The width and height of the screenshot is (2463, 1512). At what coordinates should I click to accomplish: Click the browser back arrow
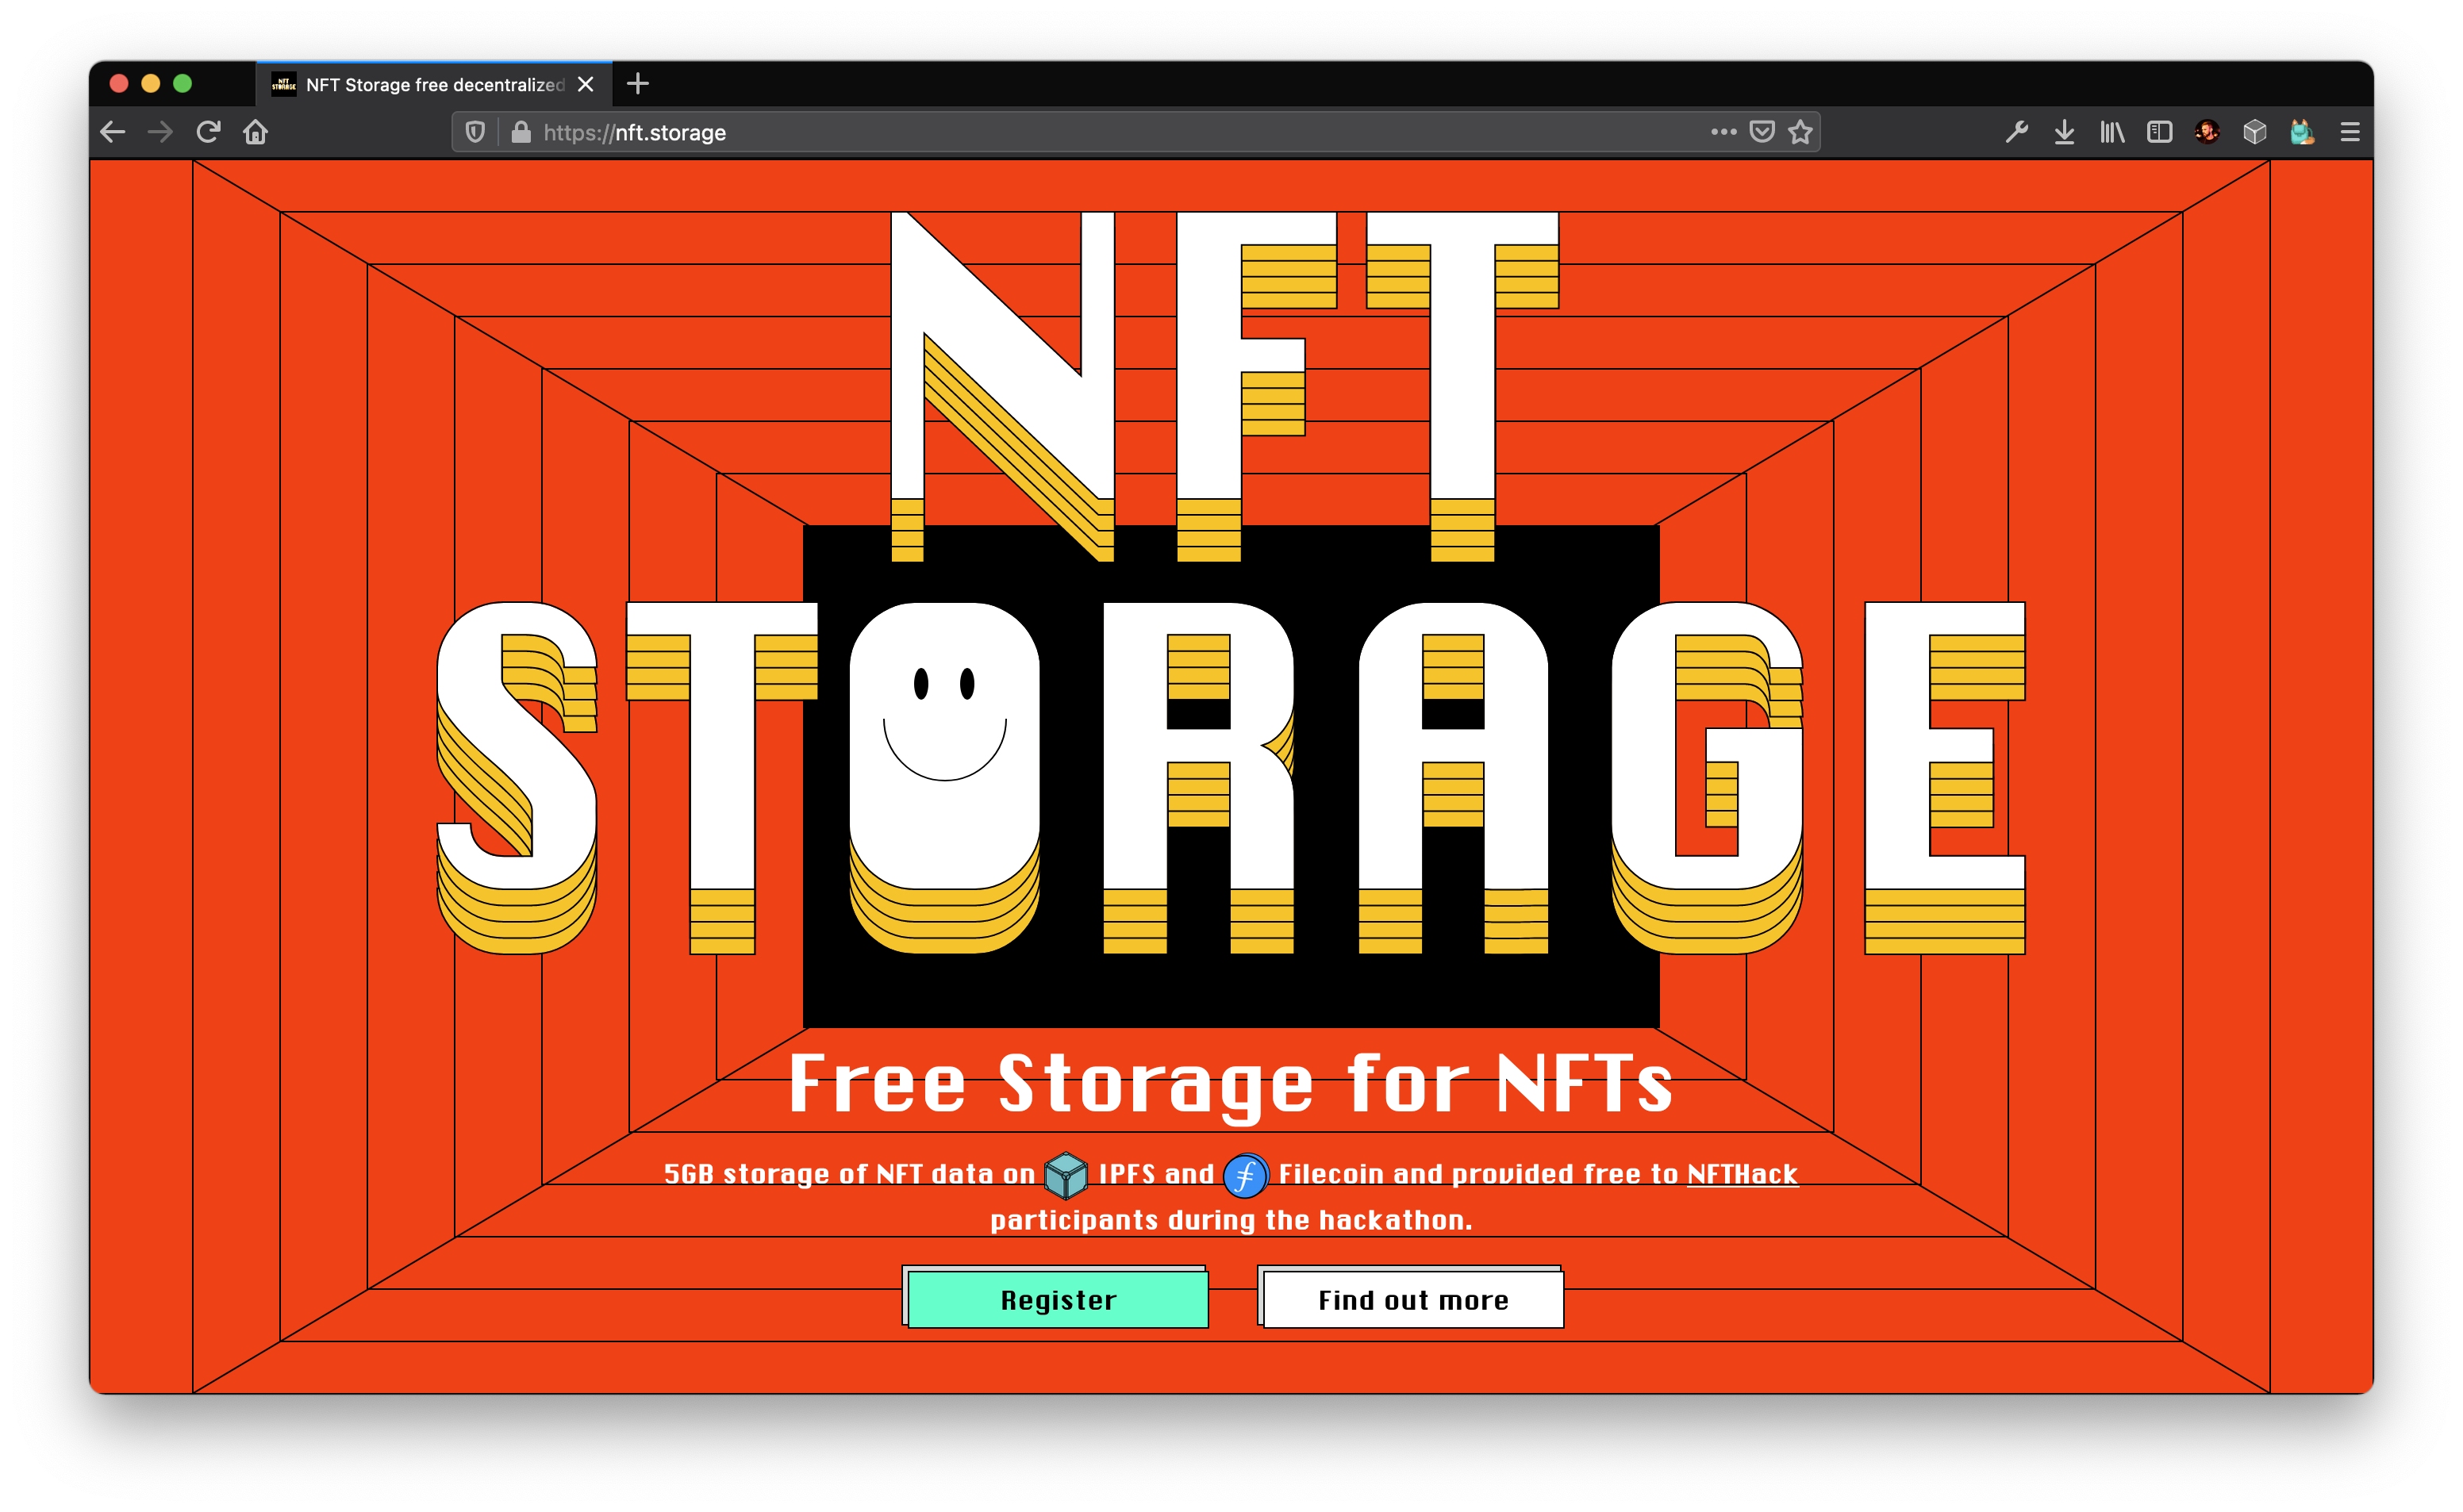[x=113, y=132]
